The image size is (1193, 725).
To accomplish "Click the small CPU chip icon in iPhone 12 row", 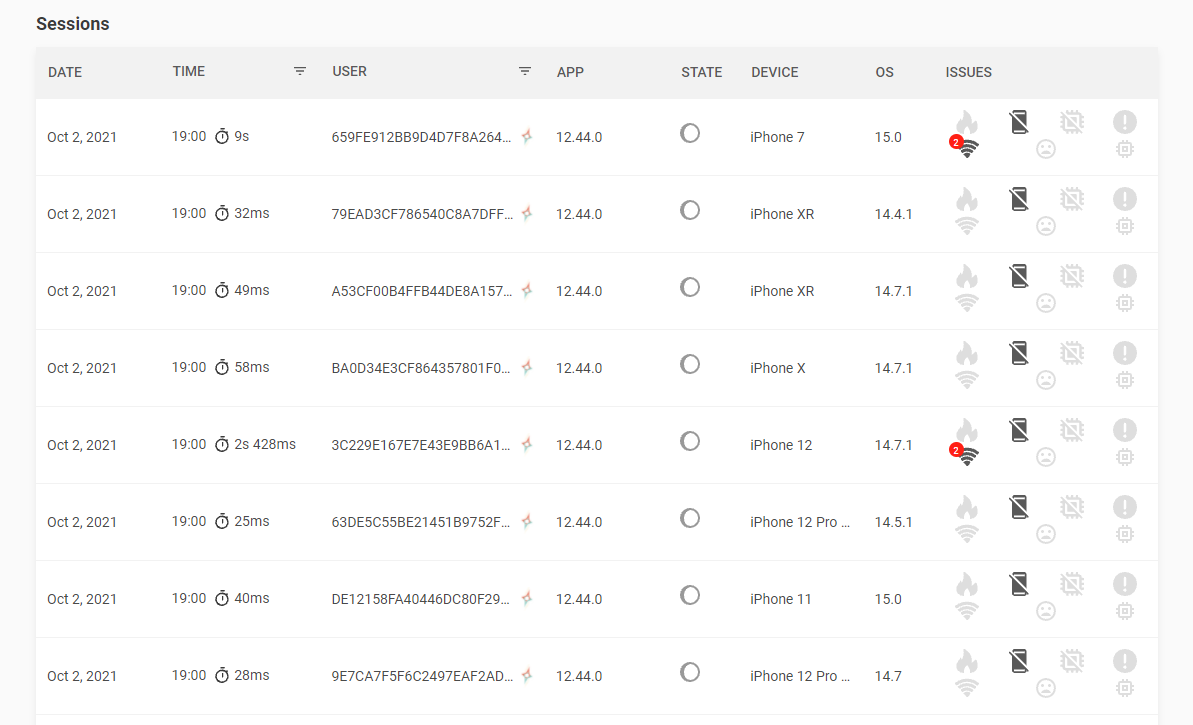I will coord(1125,456).
